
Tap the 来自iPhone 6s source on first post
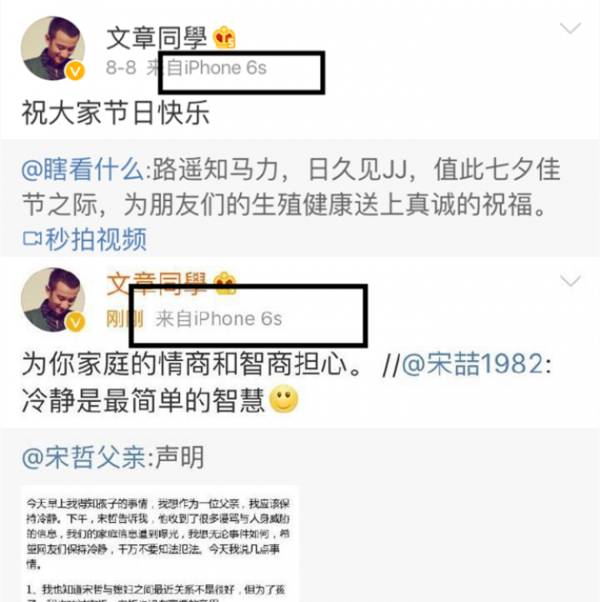pyautogui.click(x=207, y=68)
